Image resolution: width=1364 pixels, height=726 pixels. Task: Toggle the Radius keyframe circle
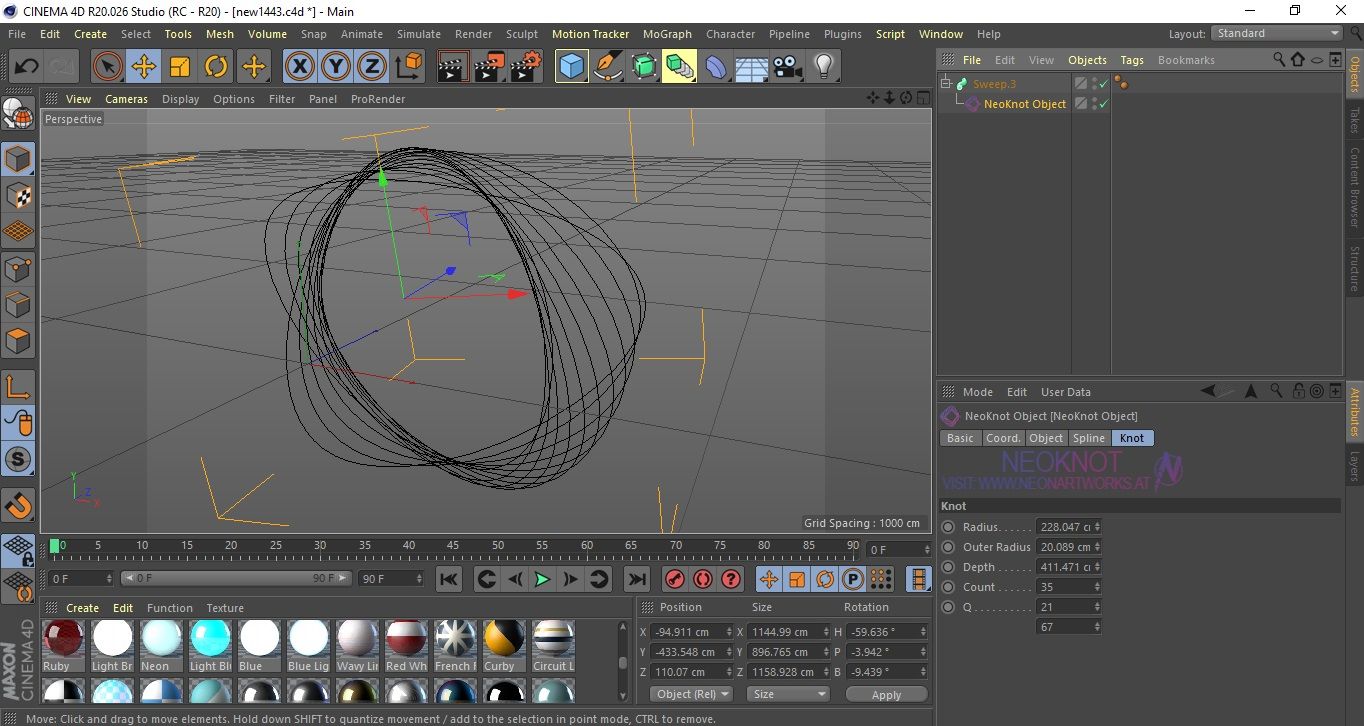(x=948, y=527)
